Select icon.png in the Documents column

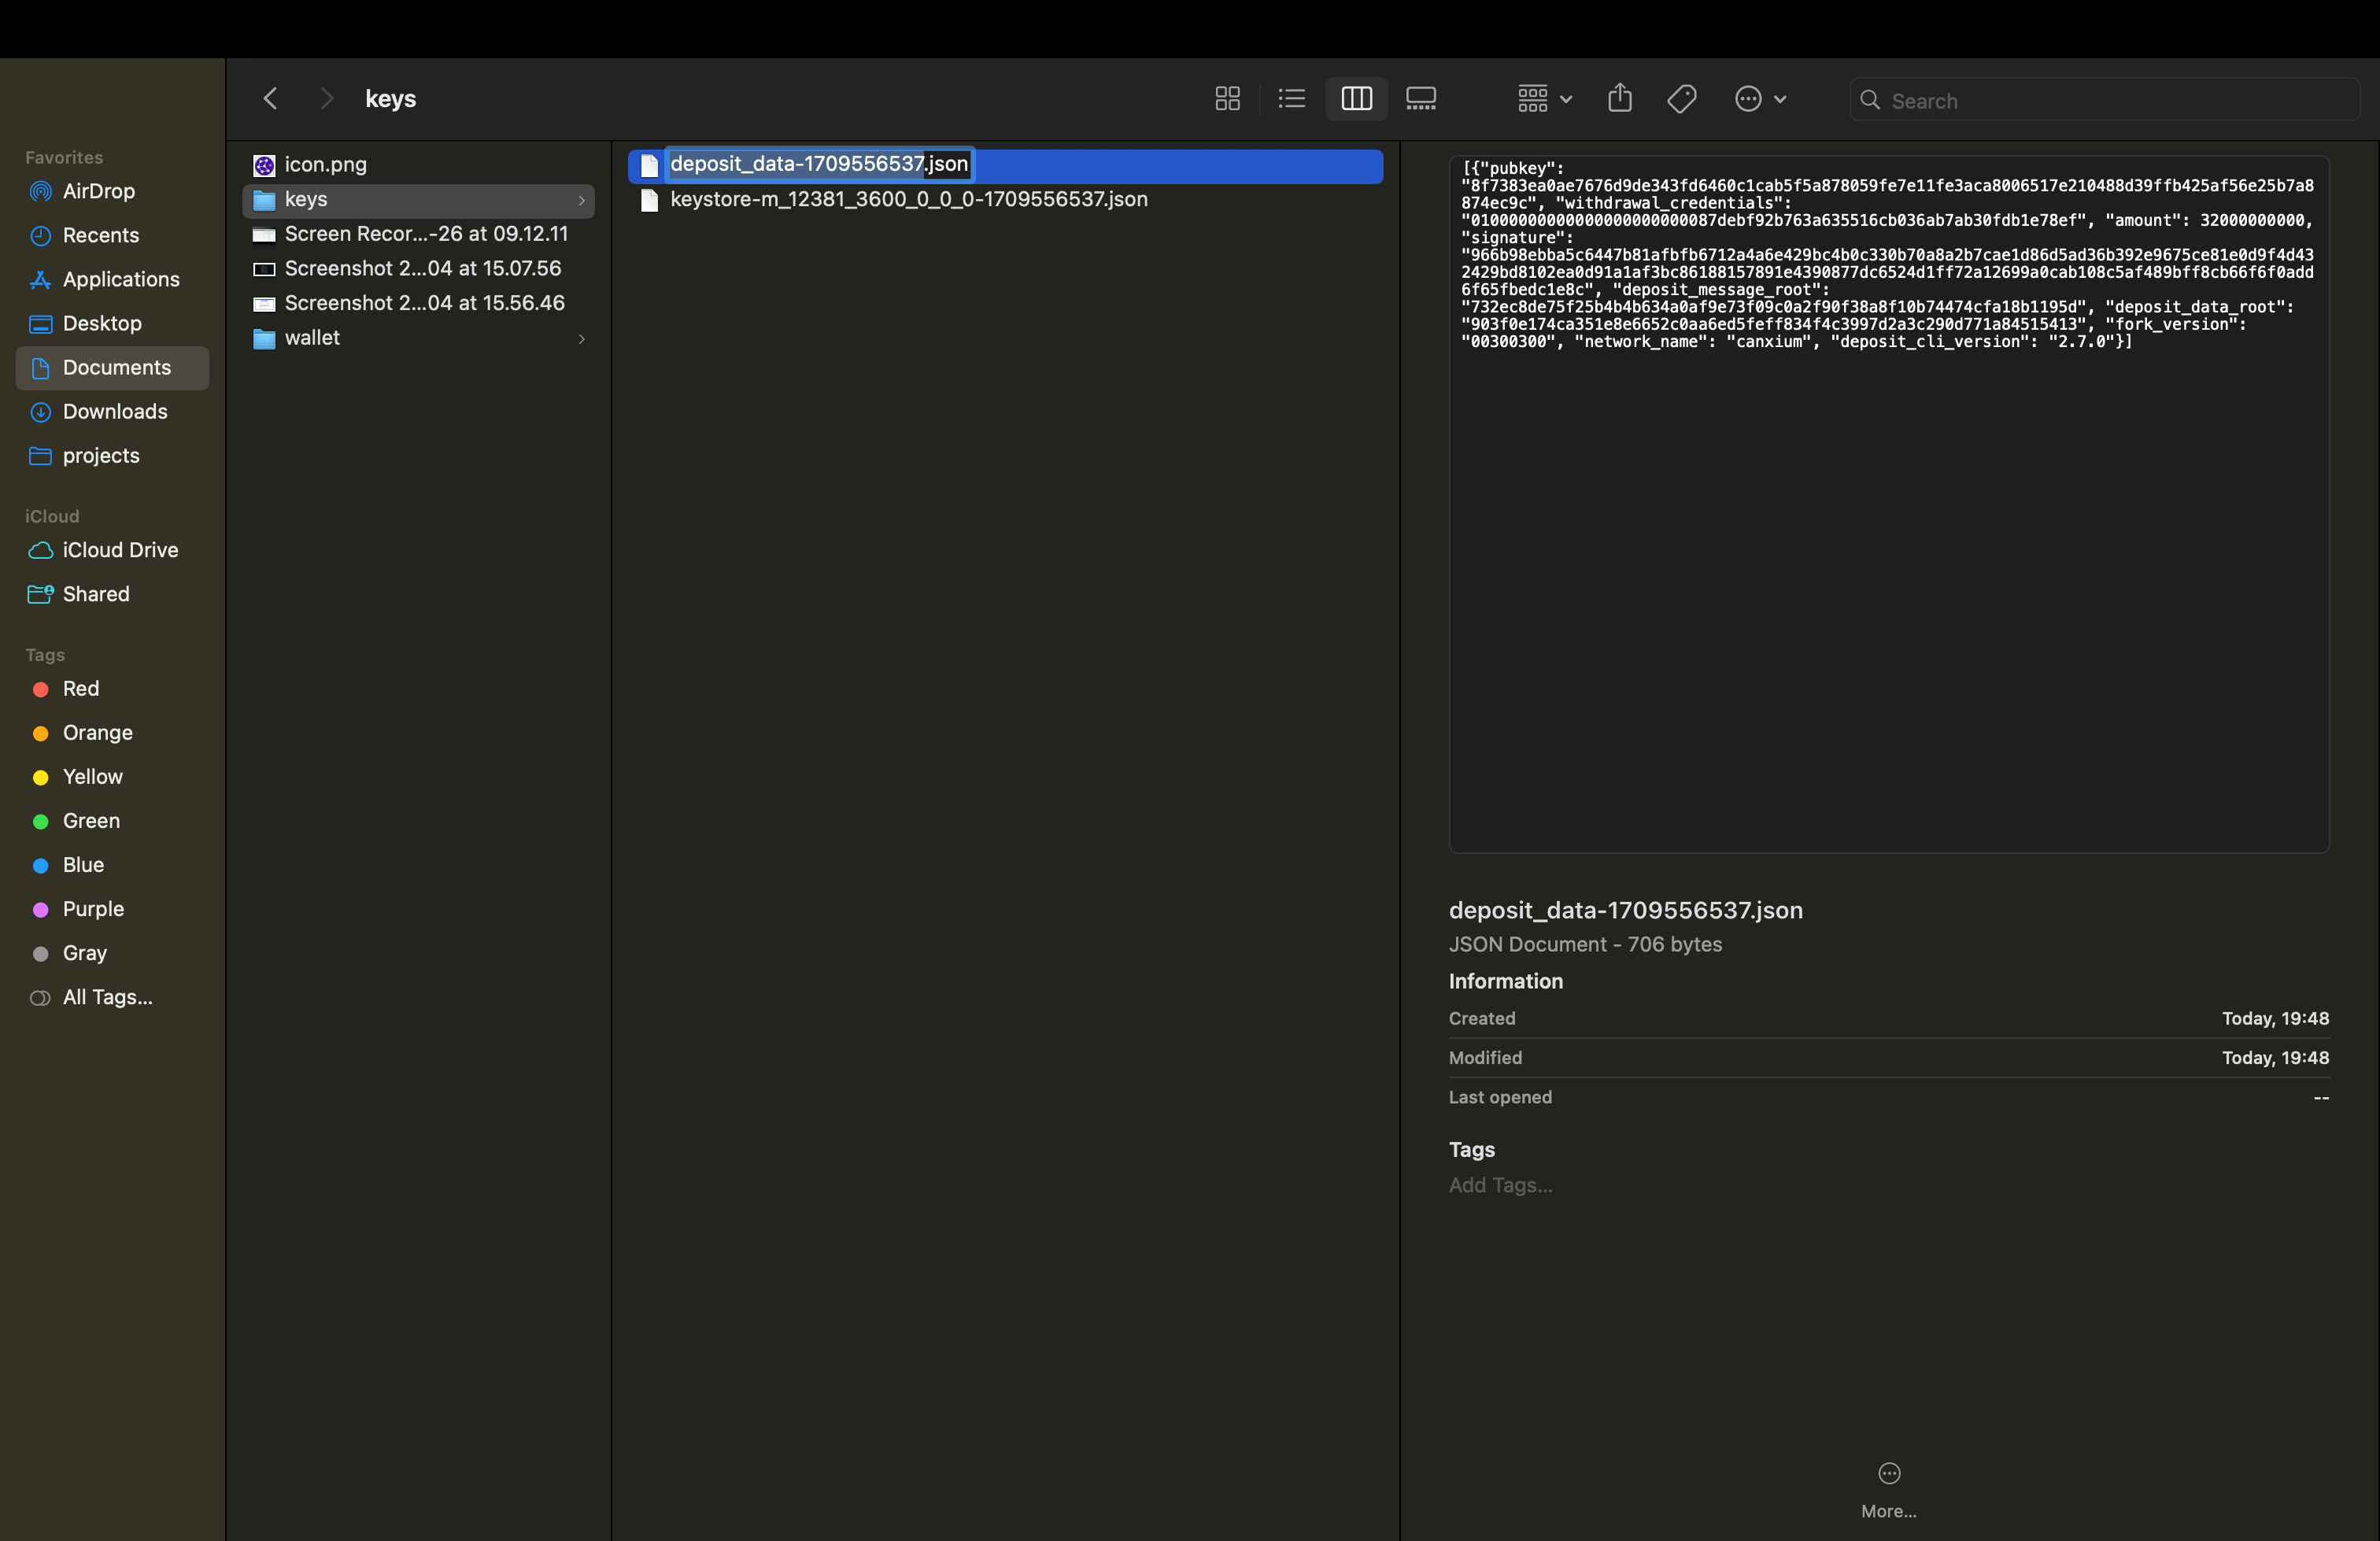(325, 165)
